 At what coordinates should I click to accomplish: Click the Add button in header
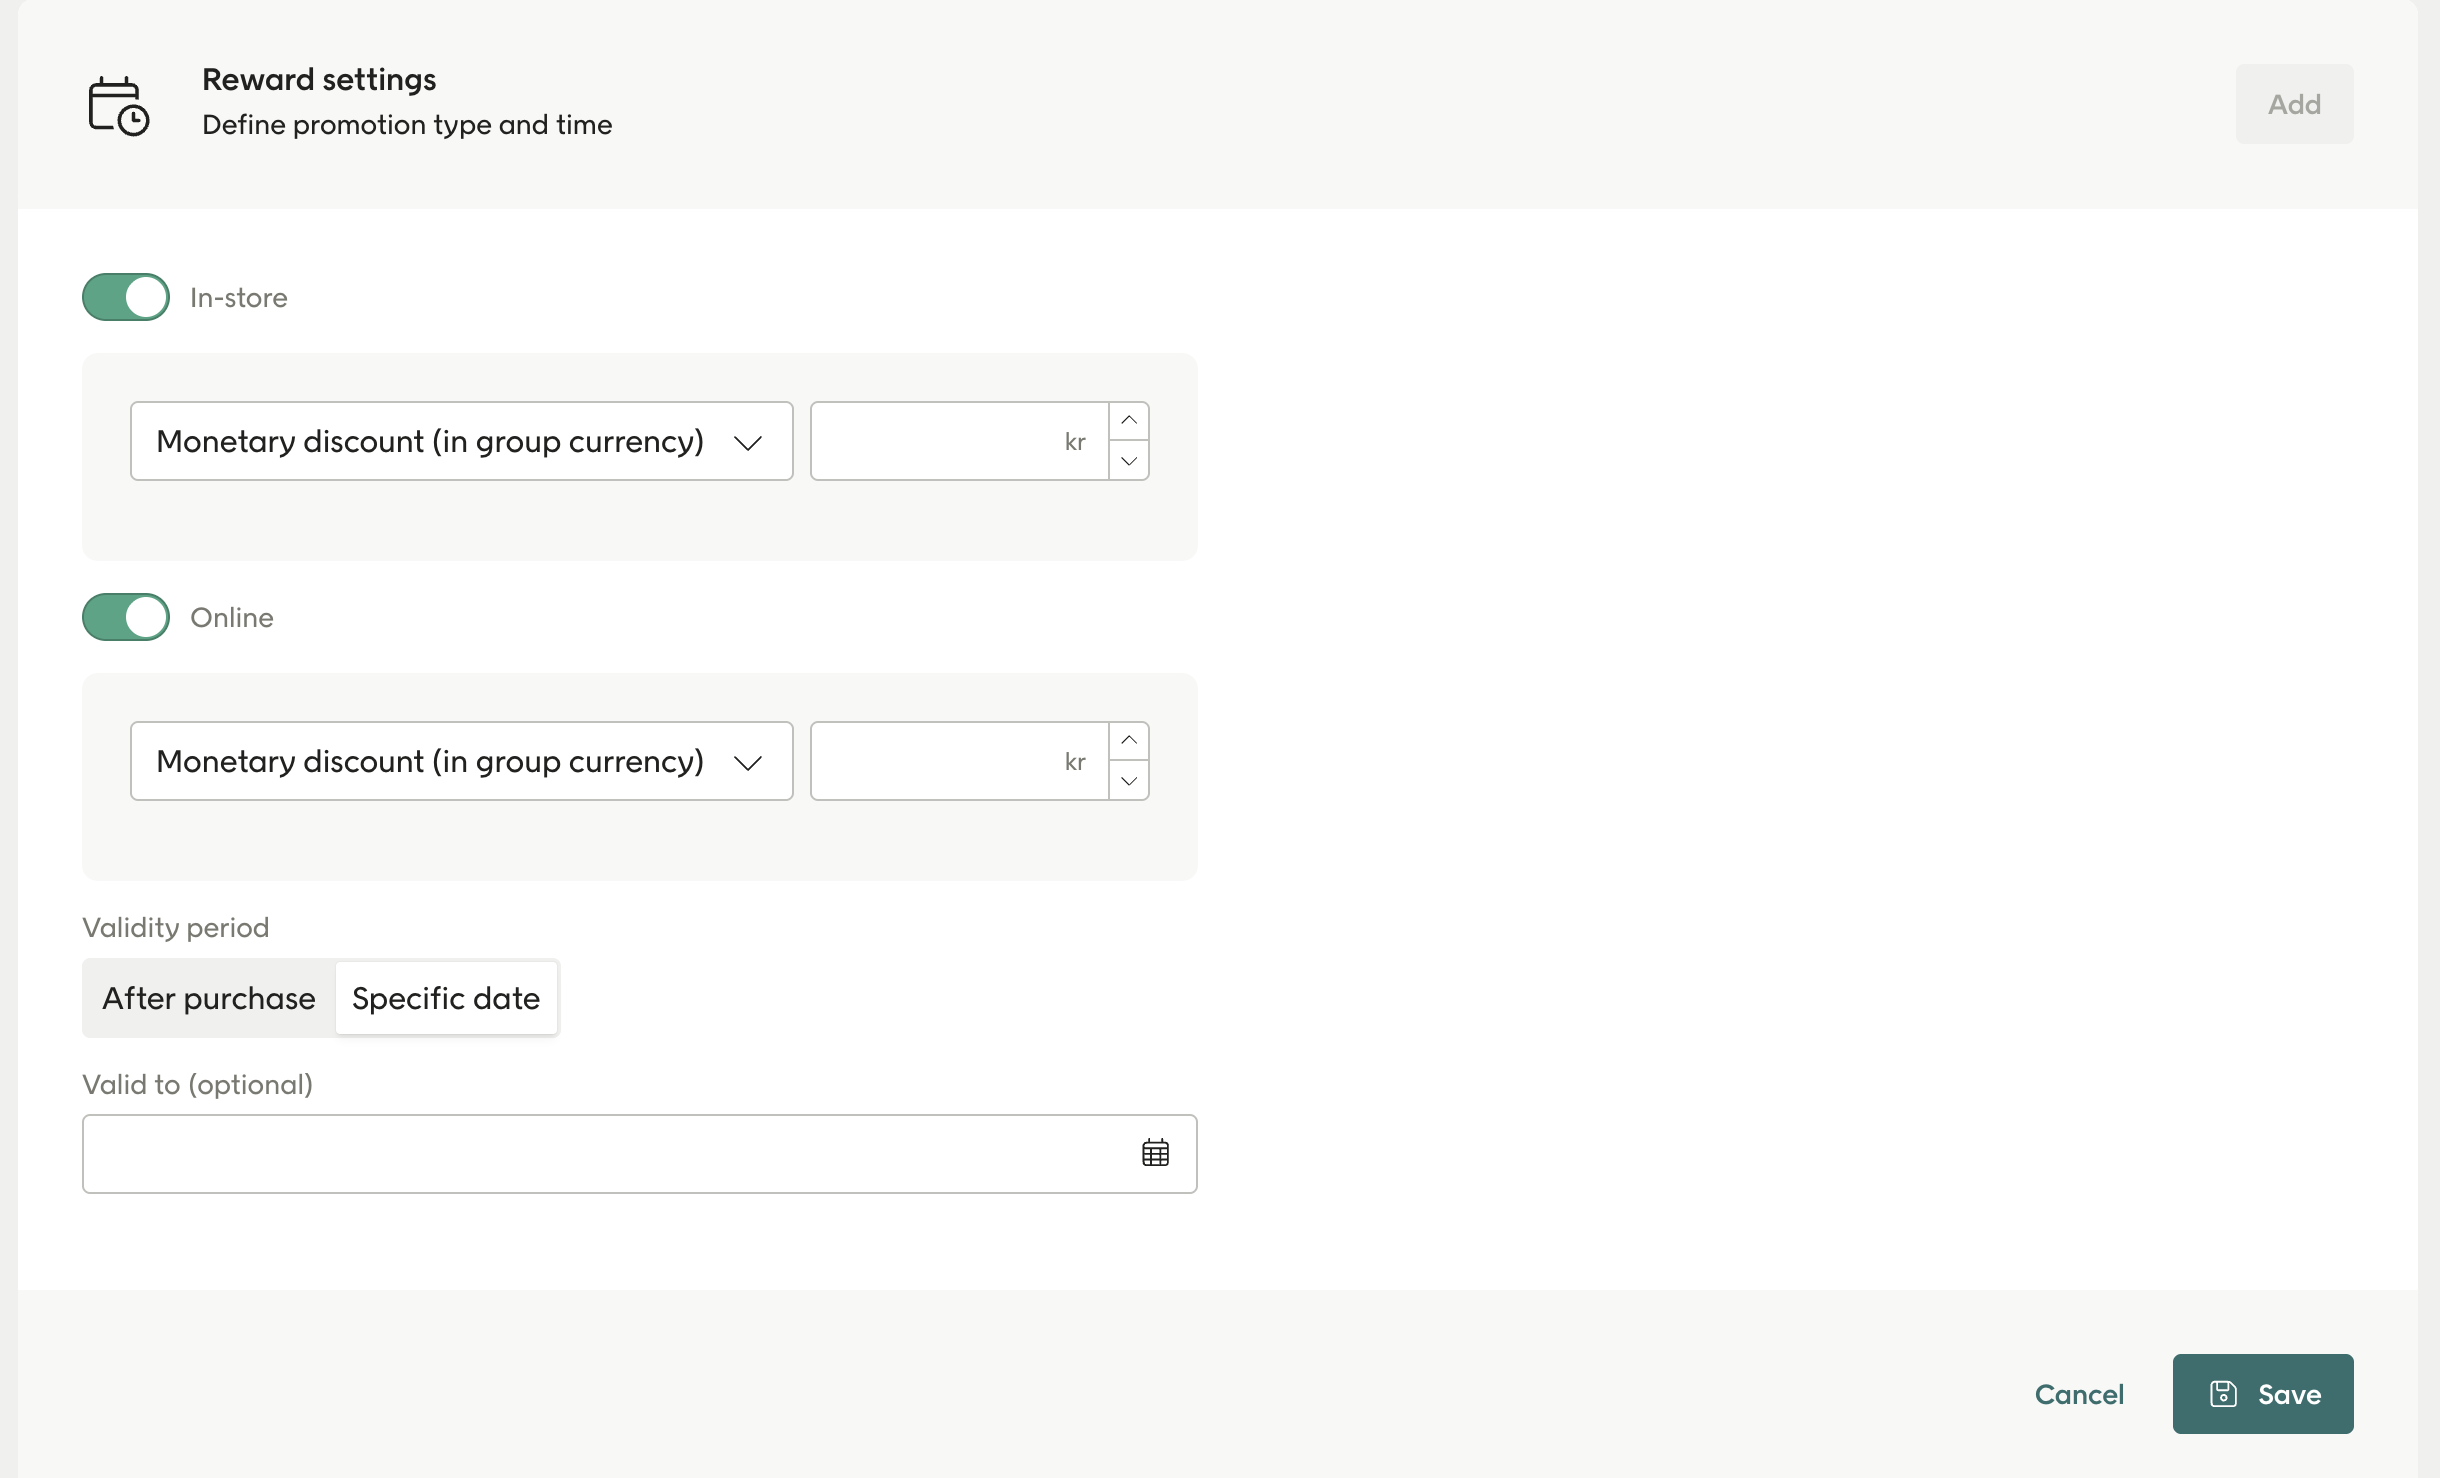pos(2294,104)
